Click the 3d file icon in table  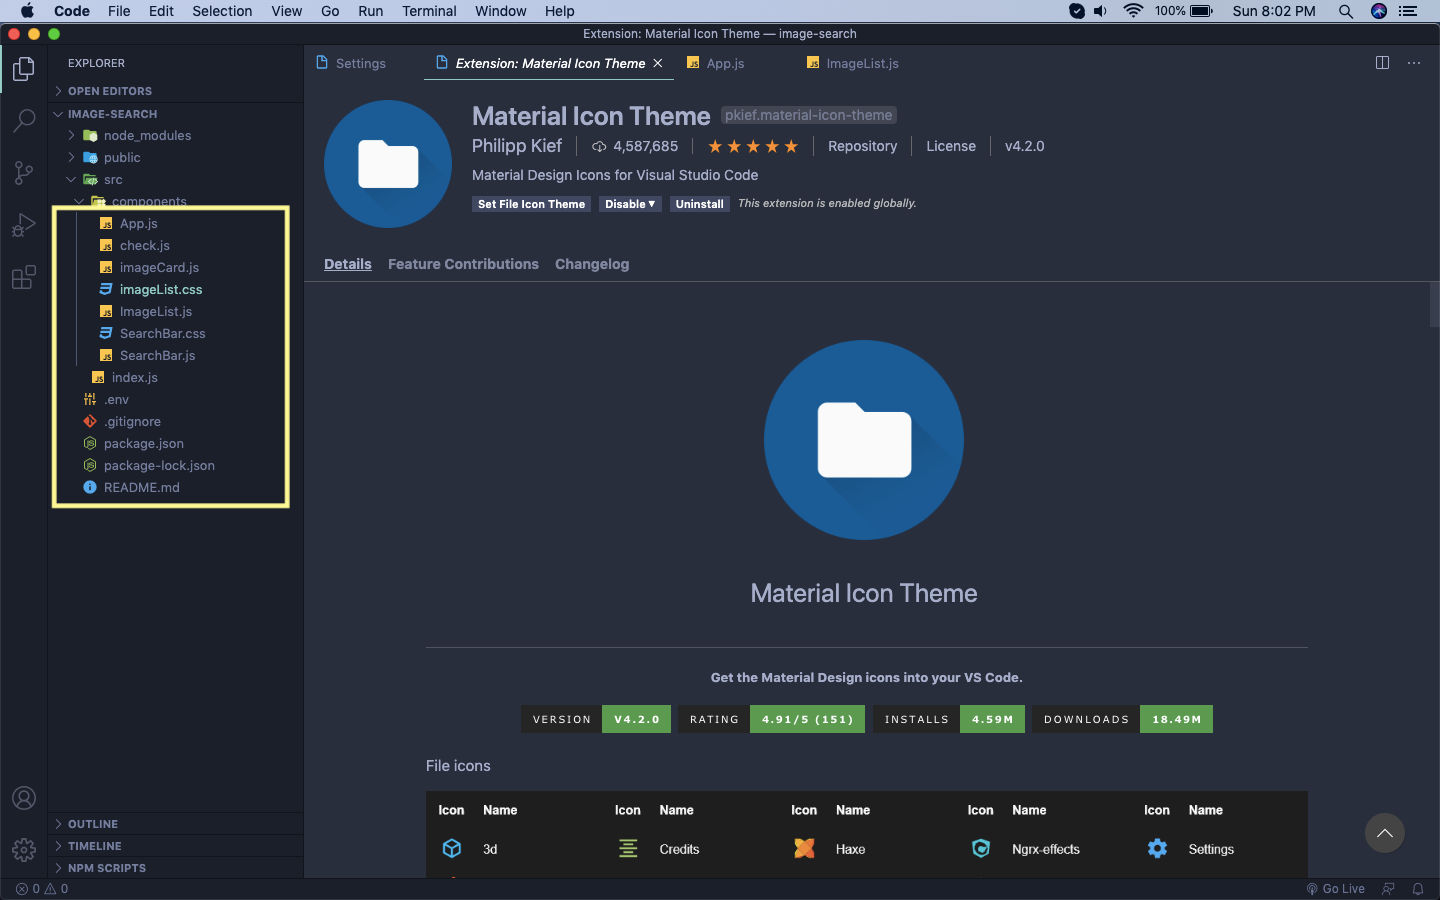click(452, 848)
